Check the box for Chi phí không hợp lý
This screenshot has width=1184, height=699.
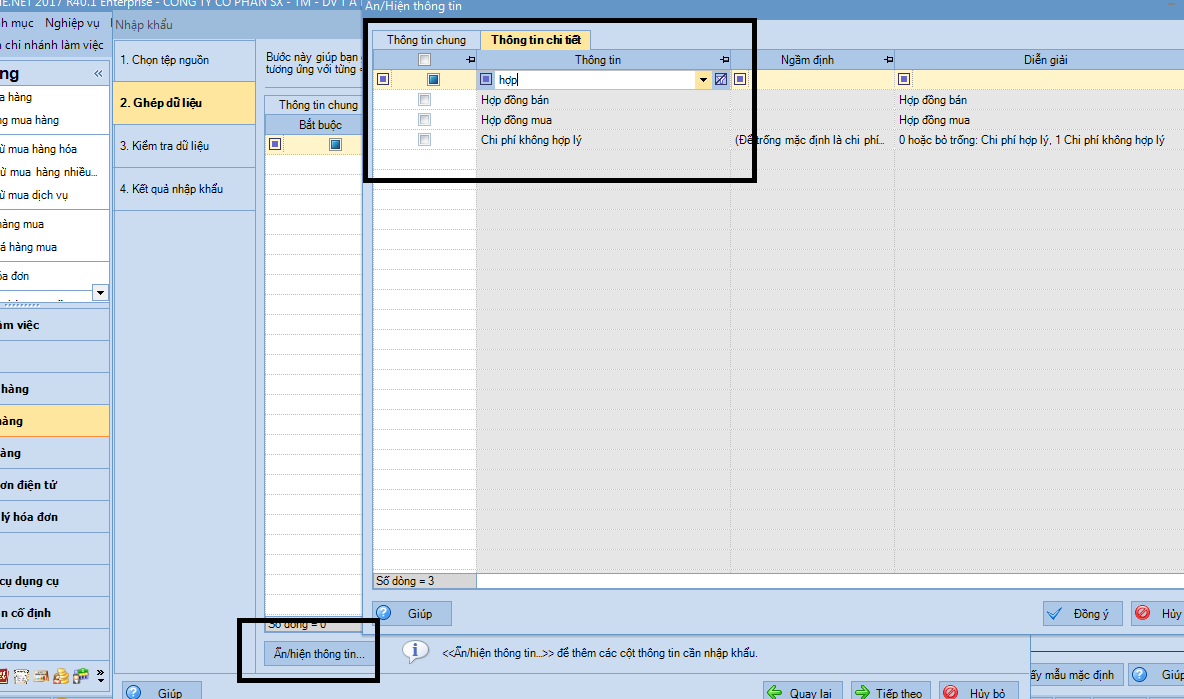(424, 140)
